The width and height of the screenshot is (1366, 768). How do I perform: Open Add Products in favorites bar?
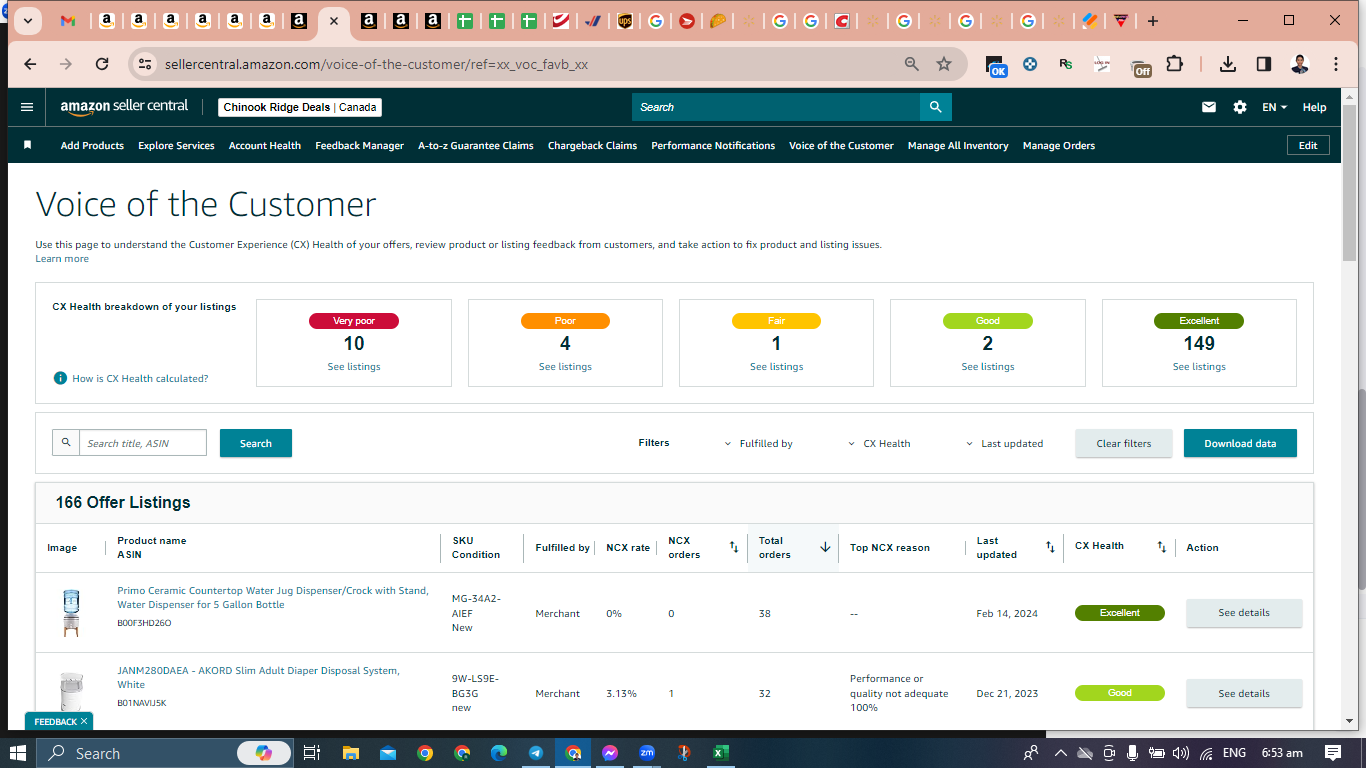[92, 145]
